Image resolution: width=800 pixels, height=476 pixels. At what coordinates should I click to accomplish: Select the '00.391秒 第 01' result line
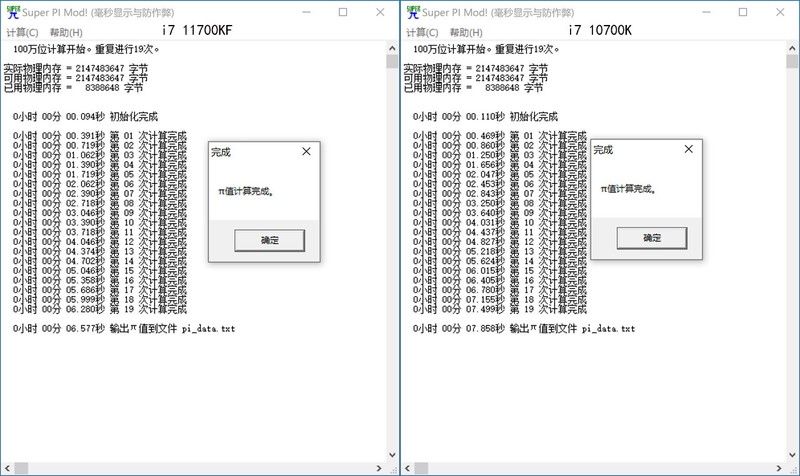pyautogui.click(x=99, y=136)
